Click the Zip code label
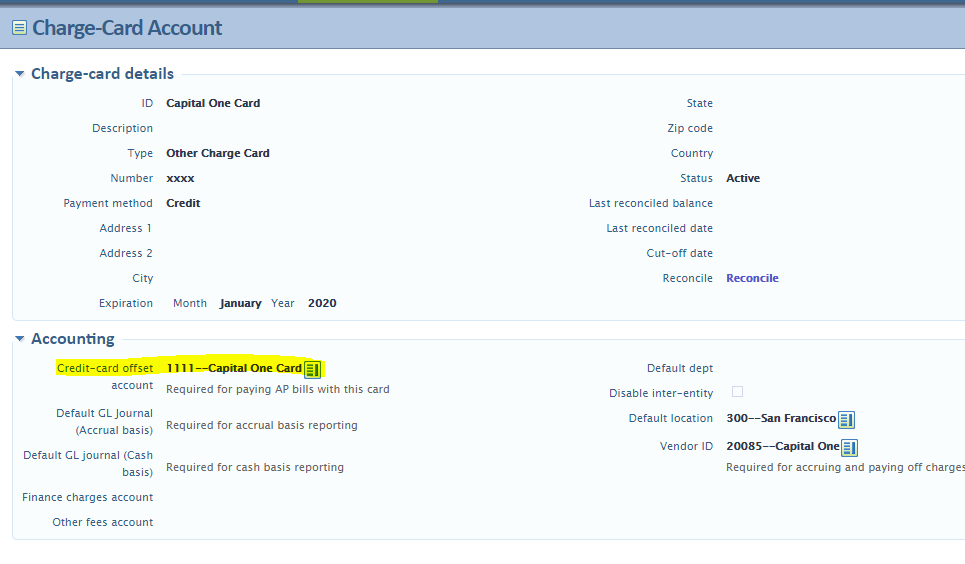The height and width of the screenshot is (564, 965). [x=690, y=129]
